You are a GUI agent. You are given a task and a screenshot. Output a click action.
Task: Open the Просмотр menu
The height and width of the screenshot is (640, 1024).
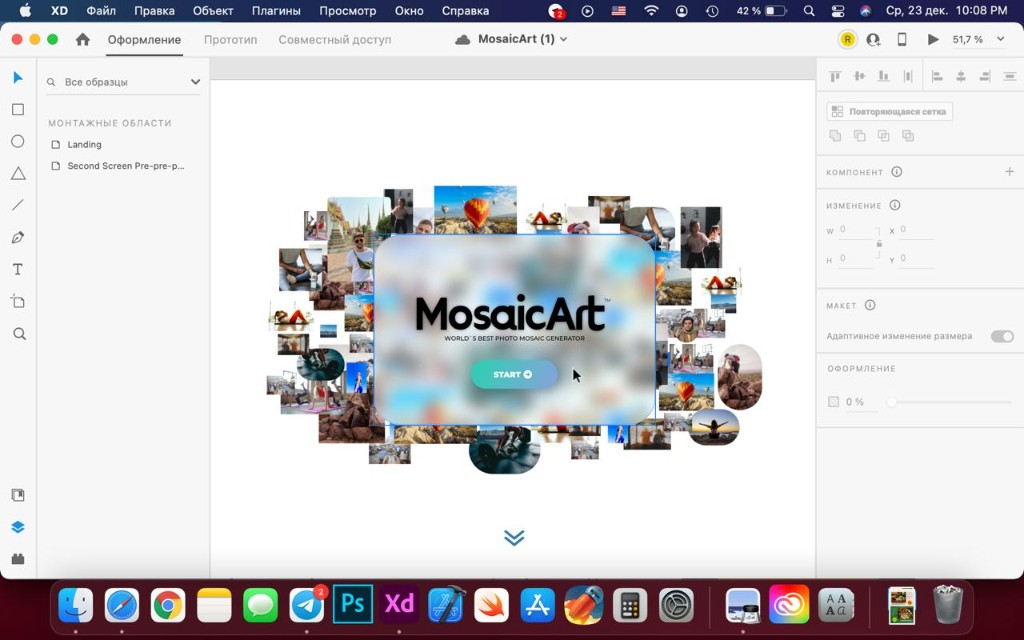347,10
